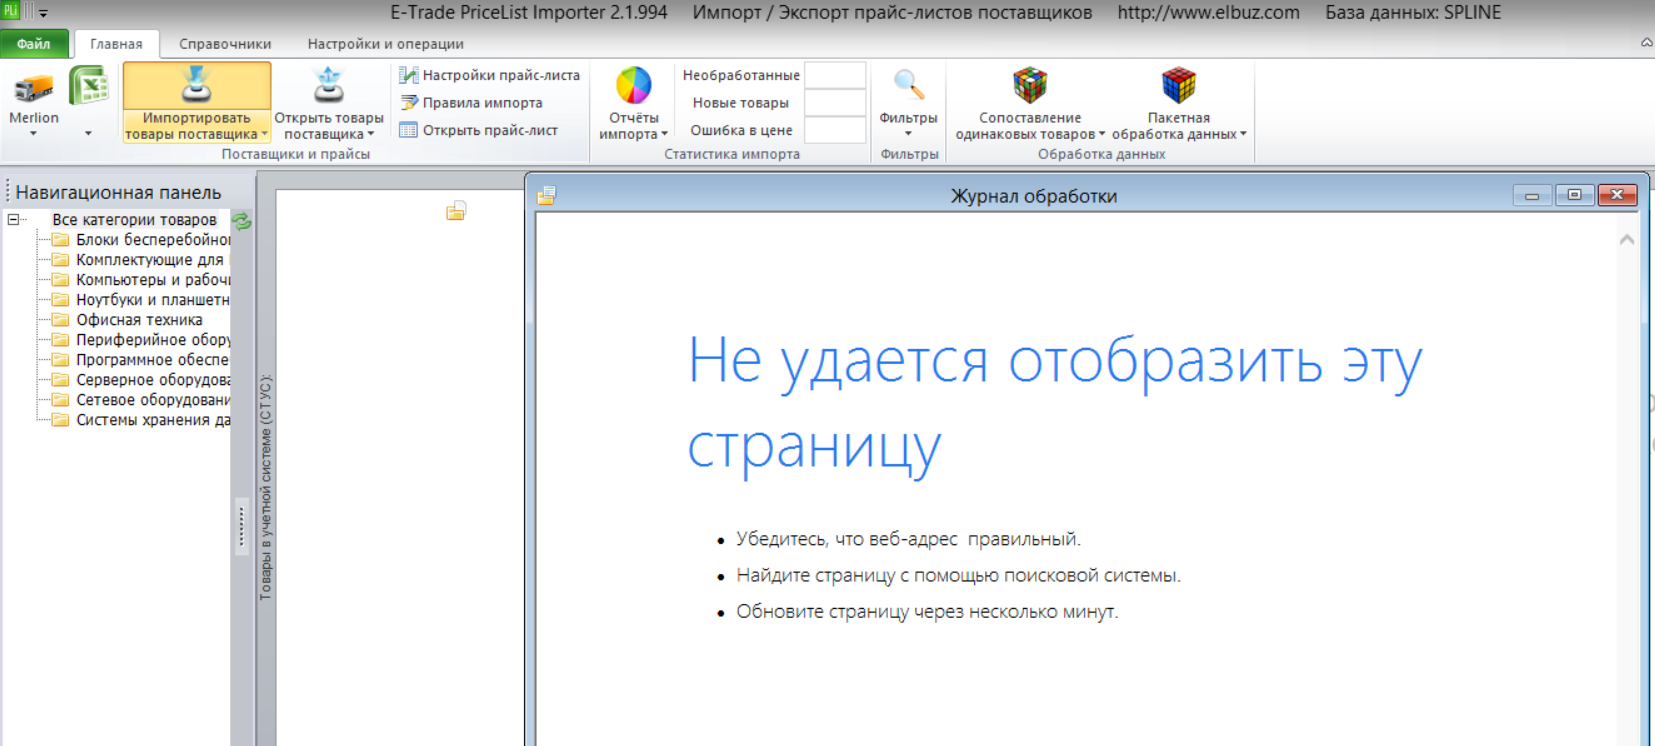Screen dimensions: 1655x746
Task: Expand the Фильтры dropdown arrow
Action: pos(908,134)
